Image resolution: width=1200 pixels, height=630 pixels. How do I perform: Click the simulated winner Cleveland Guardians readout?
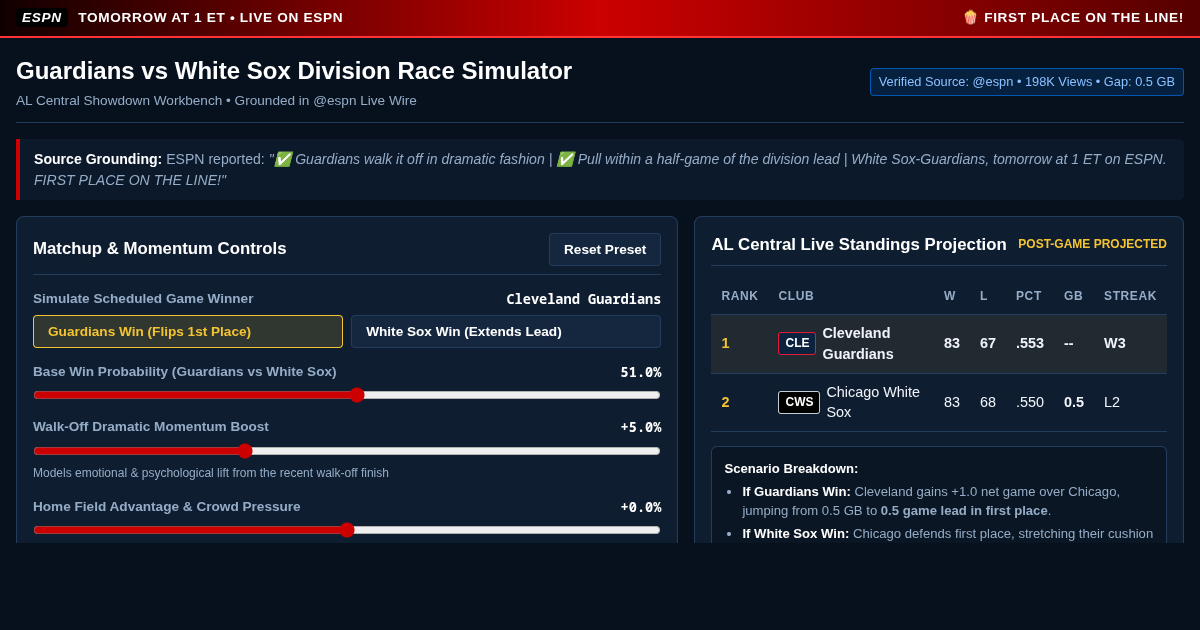(583, 299)
